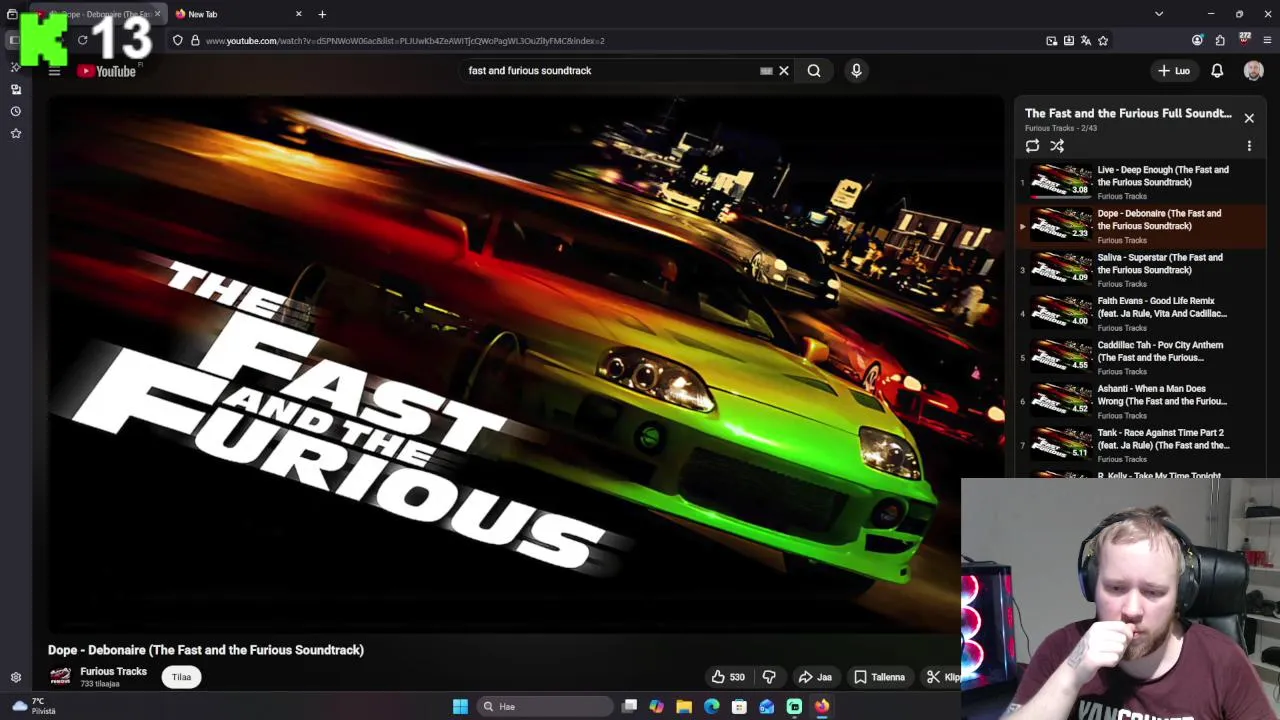This screenshot has width=1280, height=720.
Task: Toggle shuffle playlist
Action: (x=1057, y=146)
